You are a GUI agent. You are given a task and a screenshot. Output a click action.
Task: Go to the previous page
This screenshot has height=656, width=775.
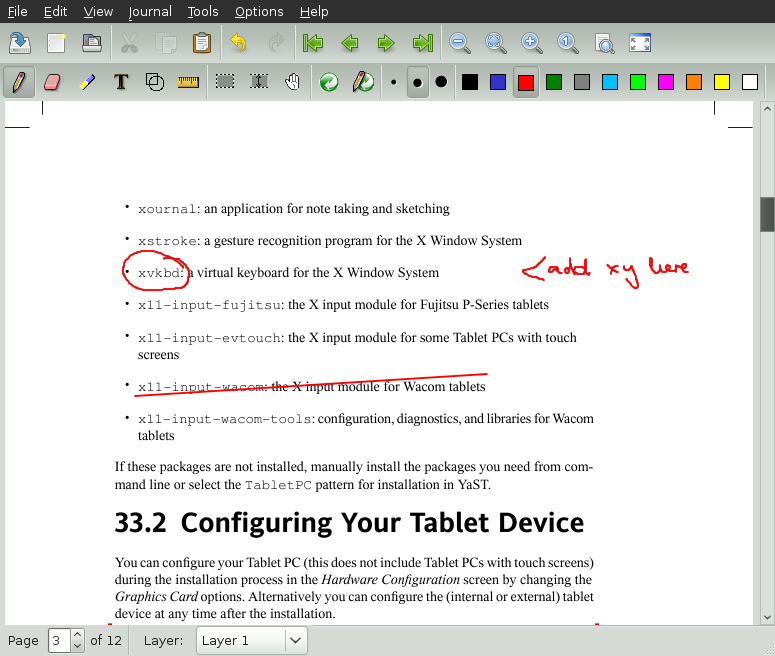coord(350,43)
